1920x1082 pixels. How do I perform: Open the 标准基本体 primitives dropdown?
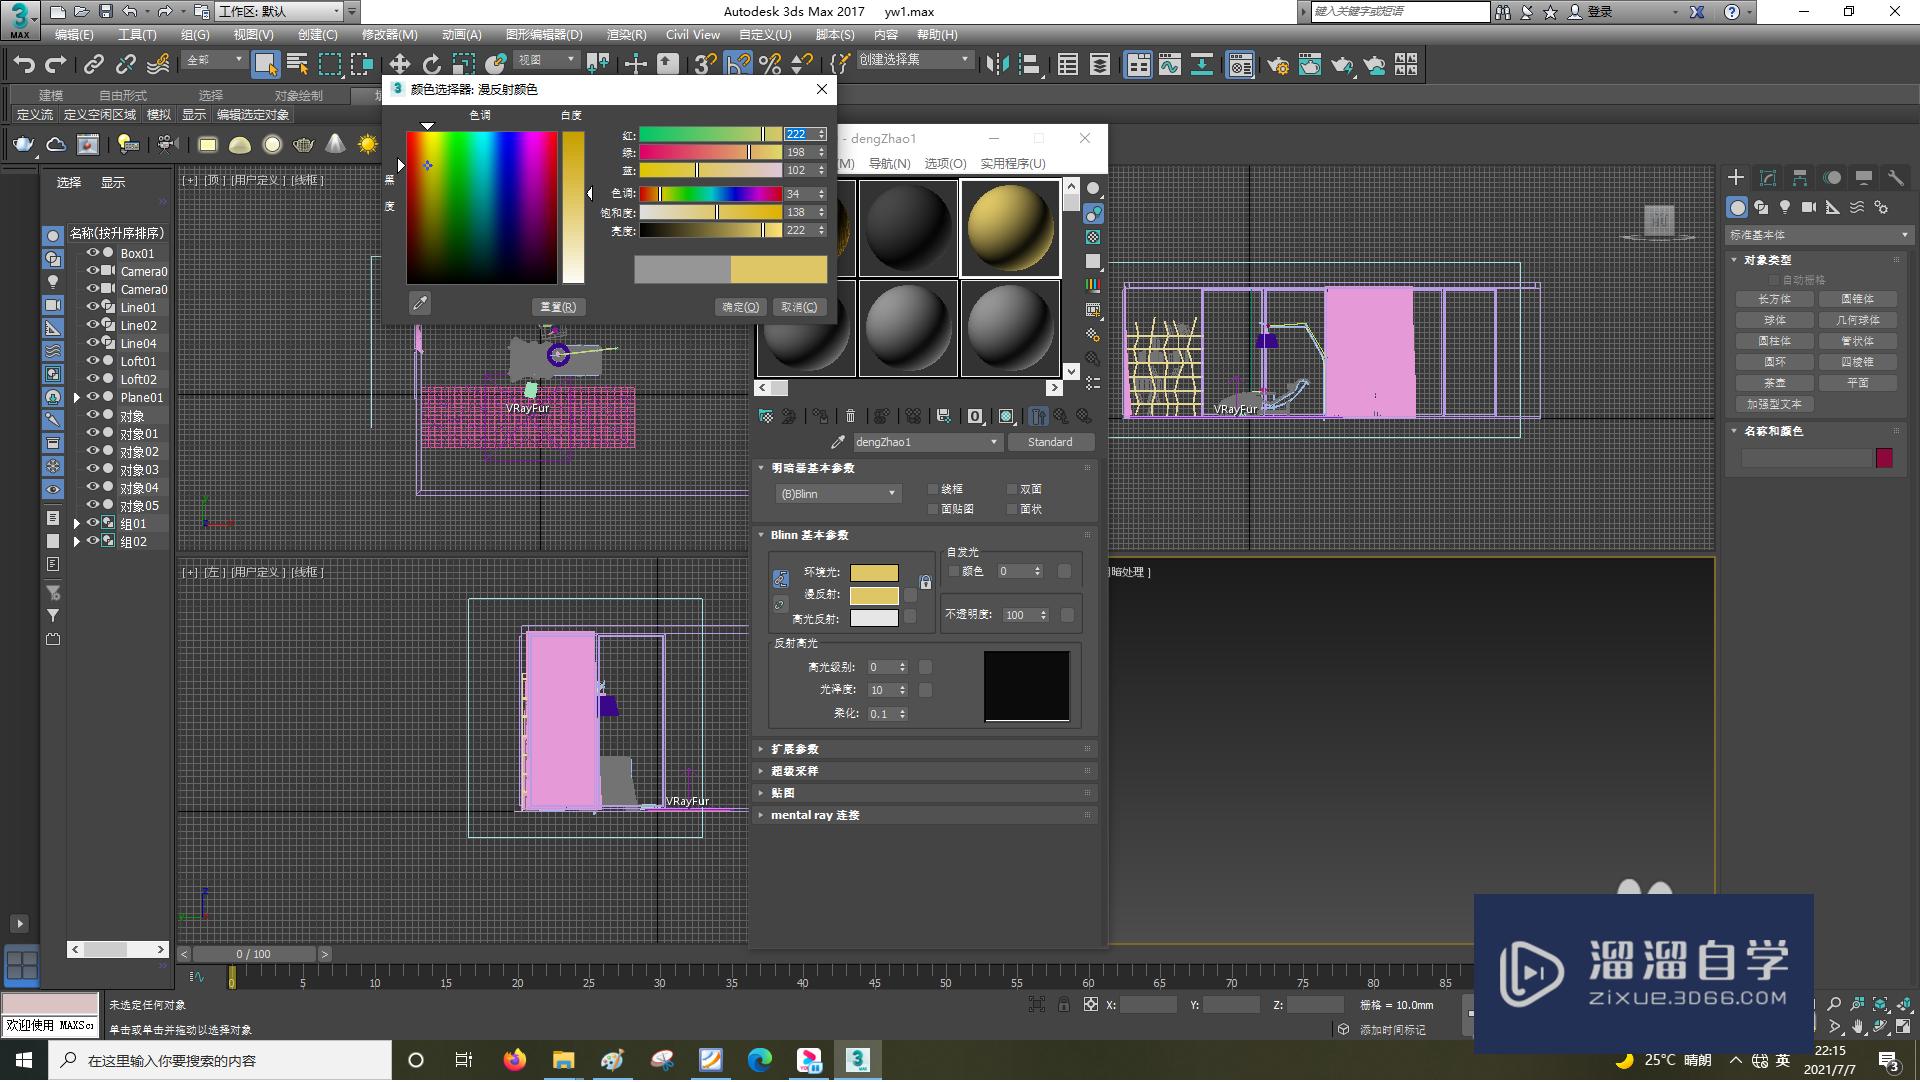click(1818, 236)
